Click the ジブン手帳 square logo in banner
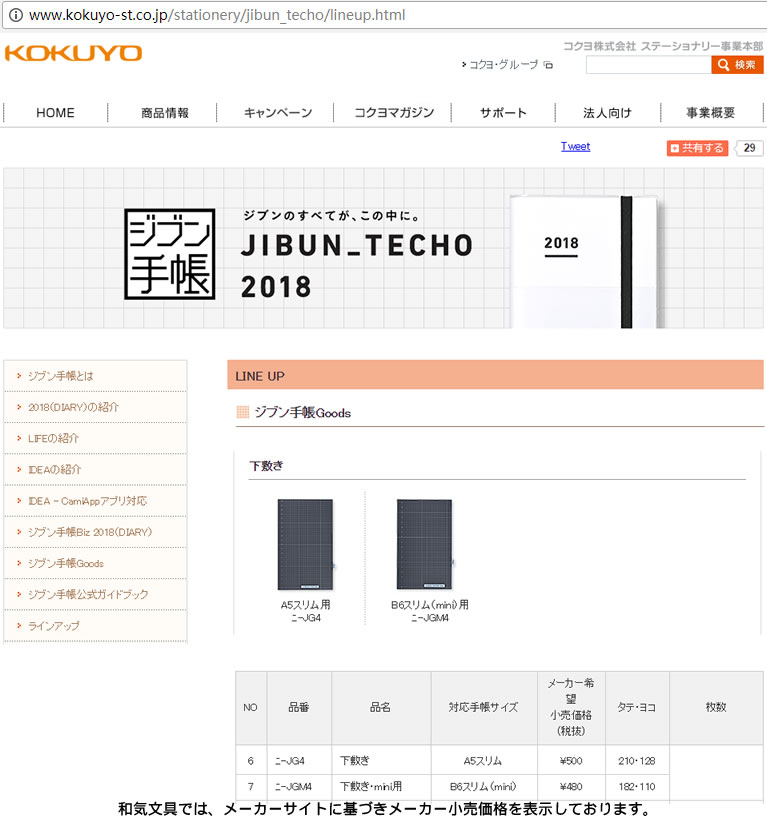 169,254
